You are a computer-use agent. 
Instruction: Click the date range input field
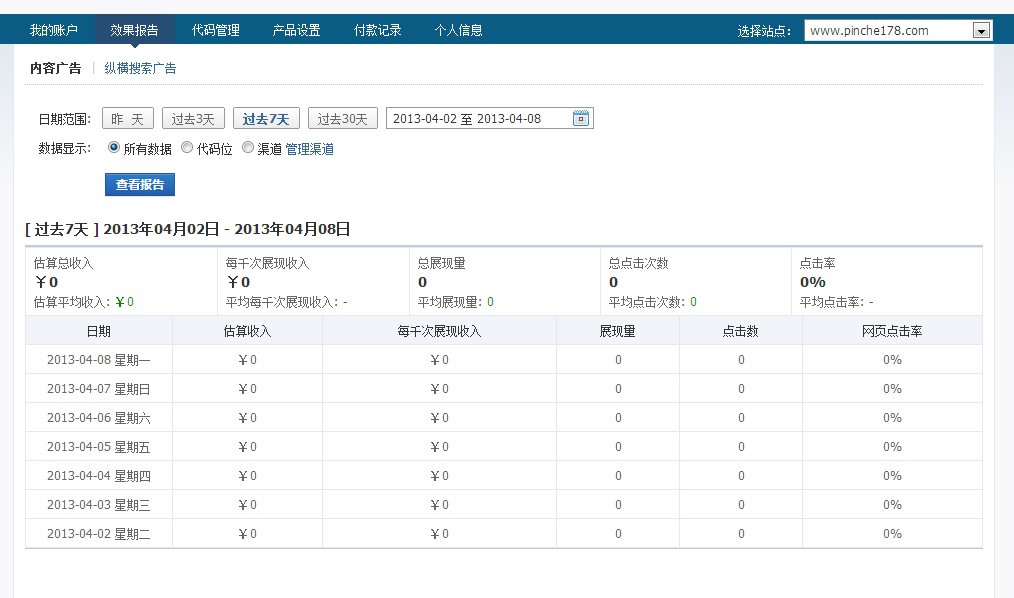click(478, 119)
